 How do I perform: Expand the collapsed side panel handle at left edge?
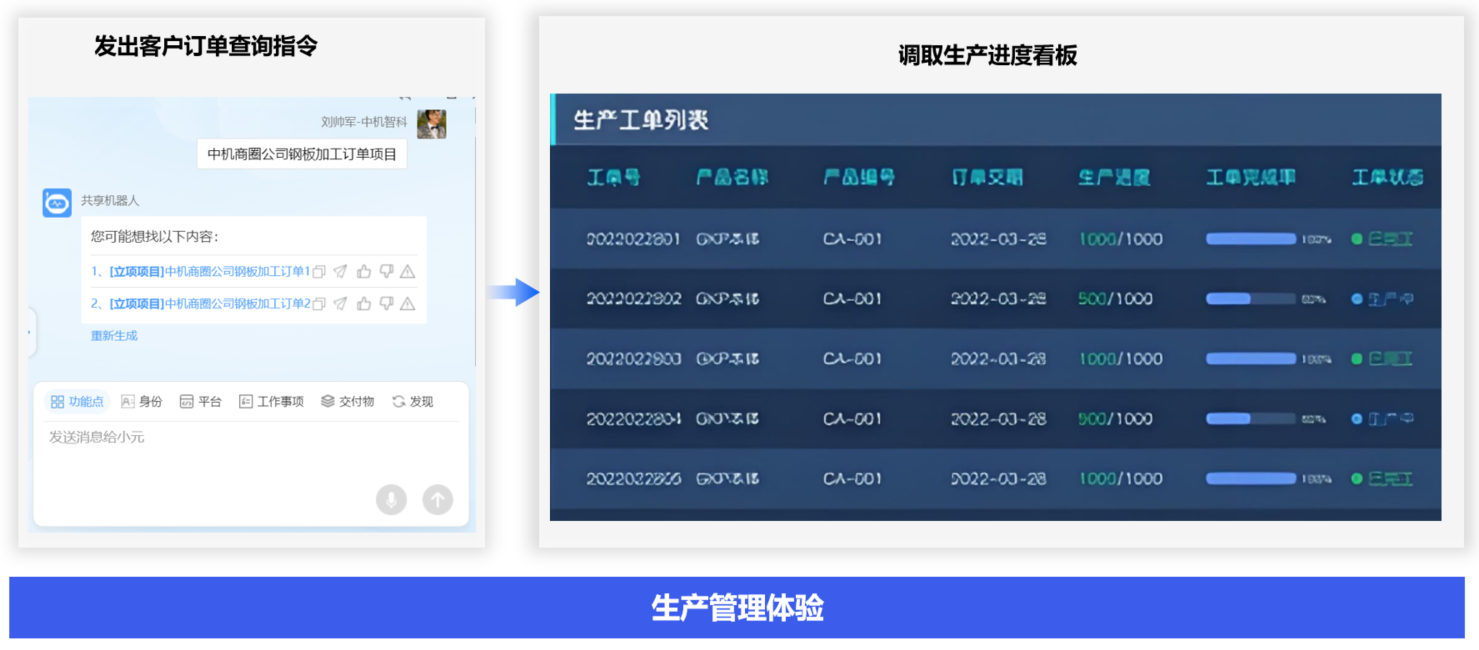(x=29, y=332)
